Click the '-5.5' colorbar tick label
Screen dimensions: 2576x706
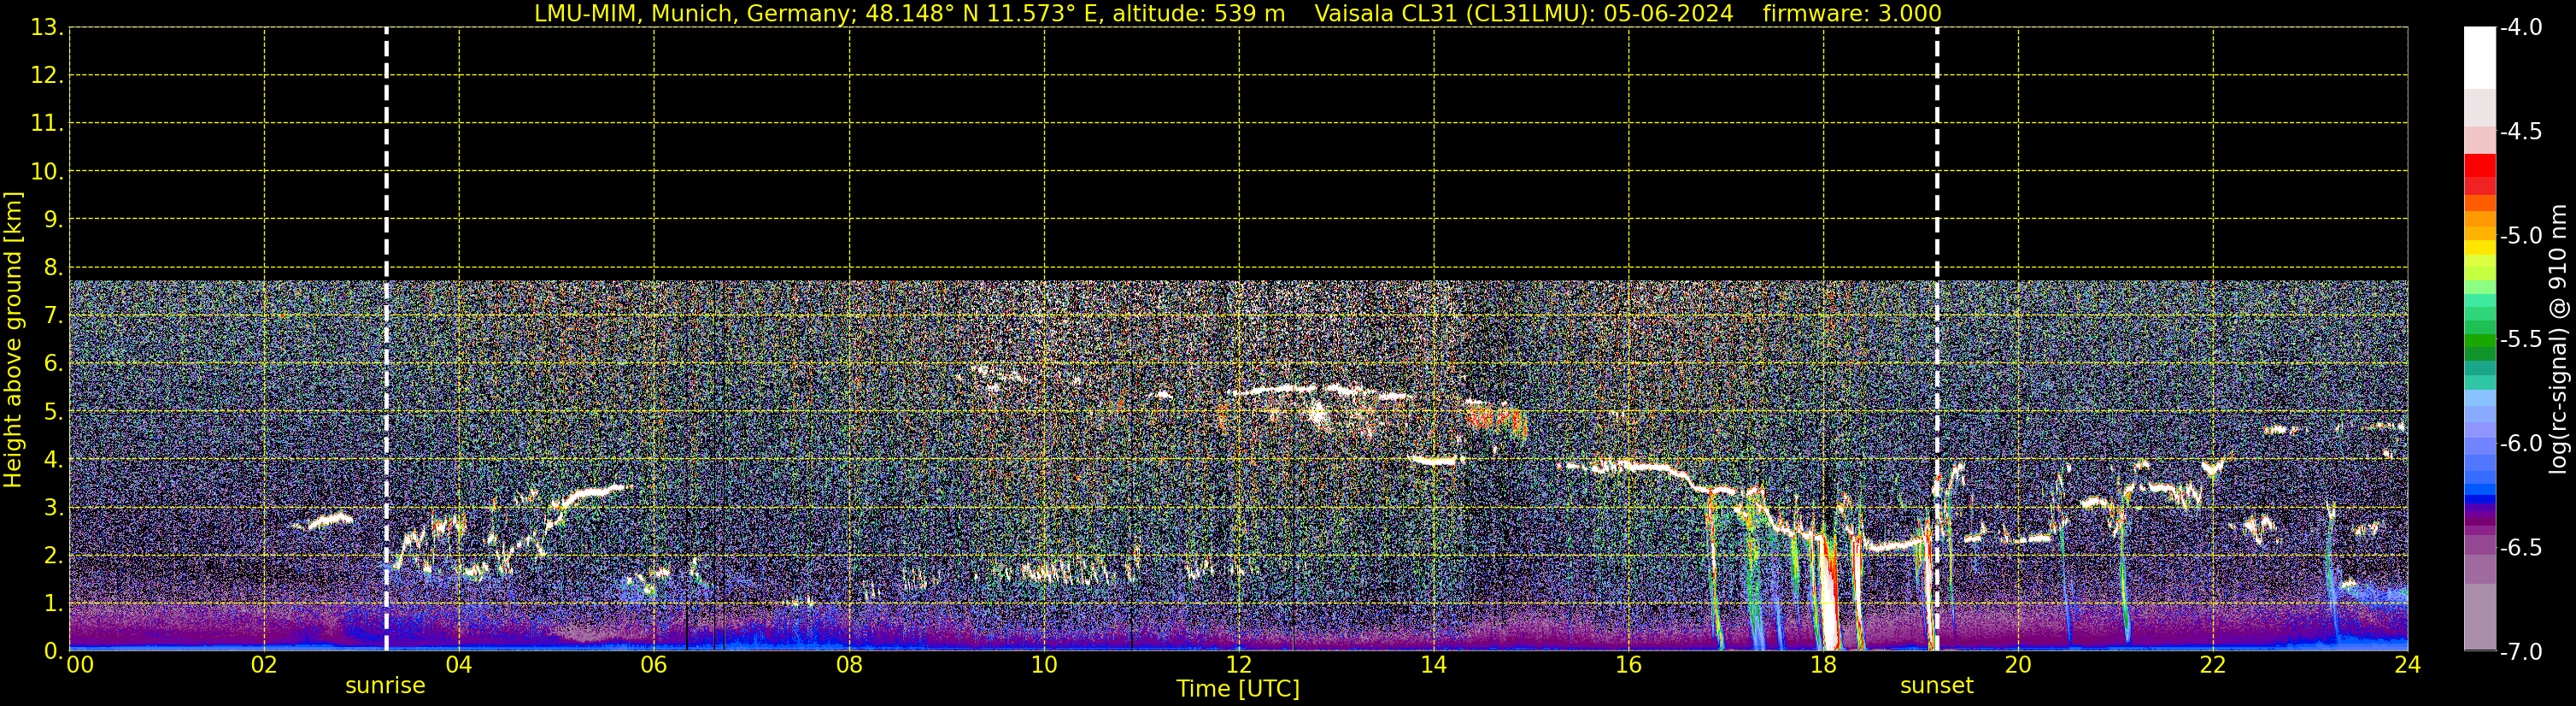tap(2521, 340)
